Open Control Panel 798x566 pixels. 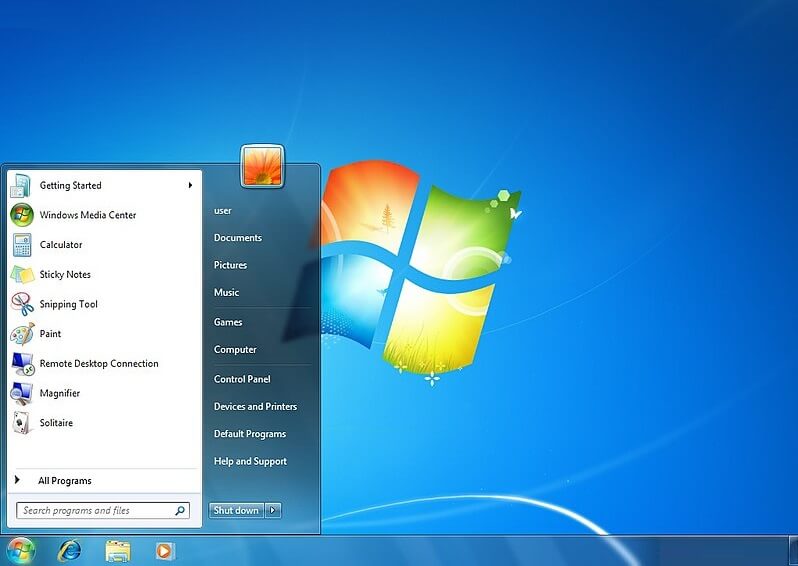pos(242,379)
